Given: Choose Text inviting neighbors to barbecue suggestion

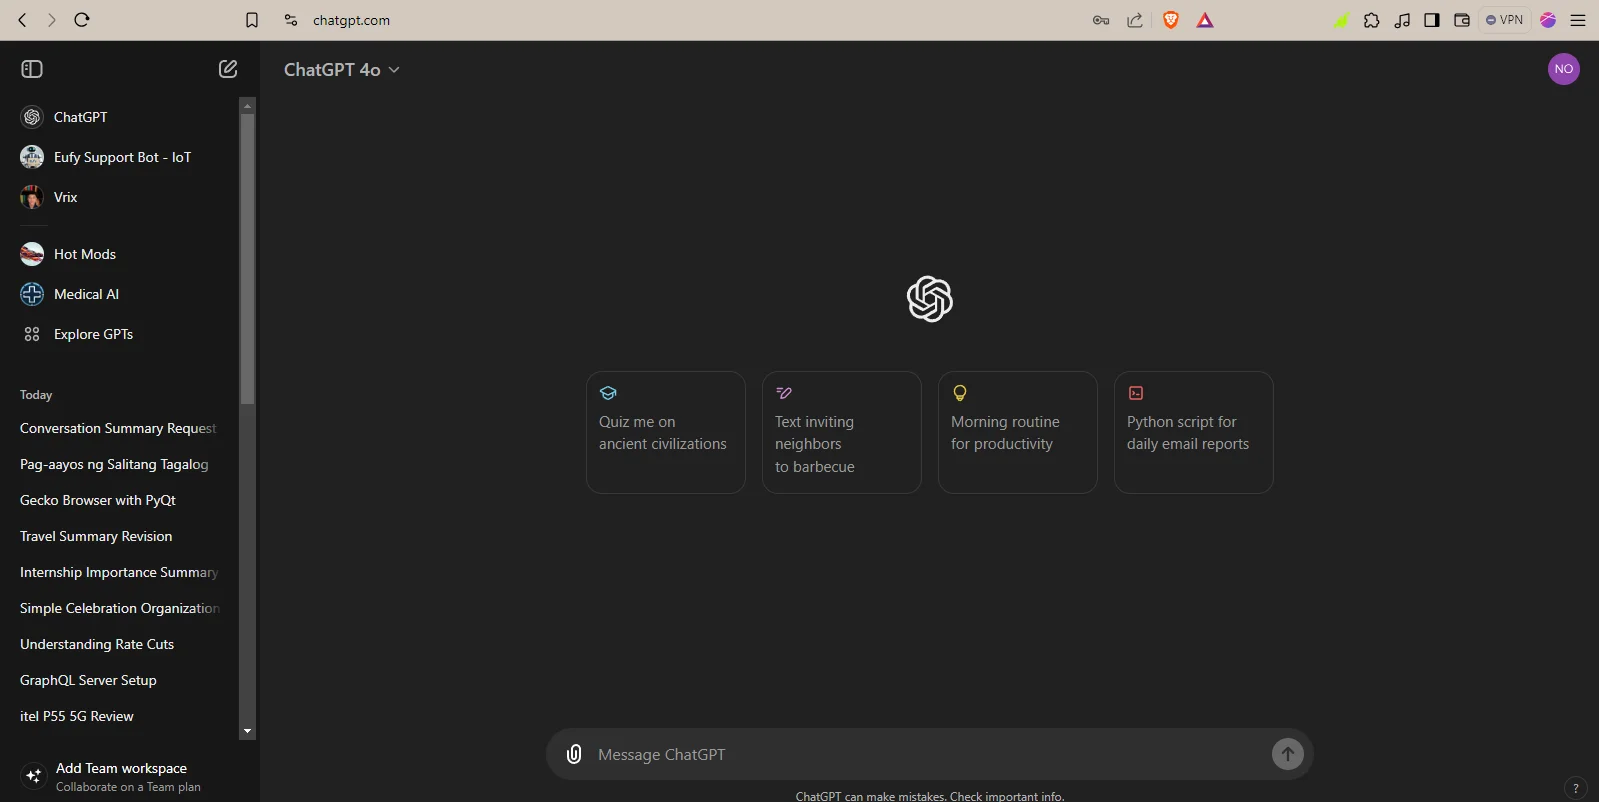Looking at the screenshot, I should (x=842, y=432).
